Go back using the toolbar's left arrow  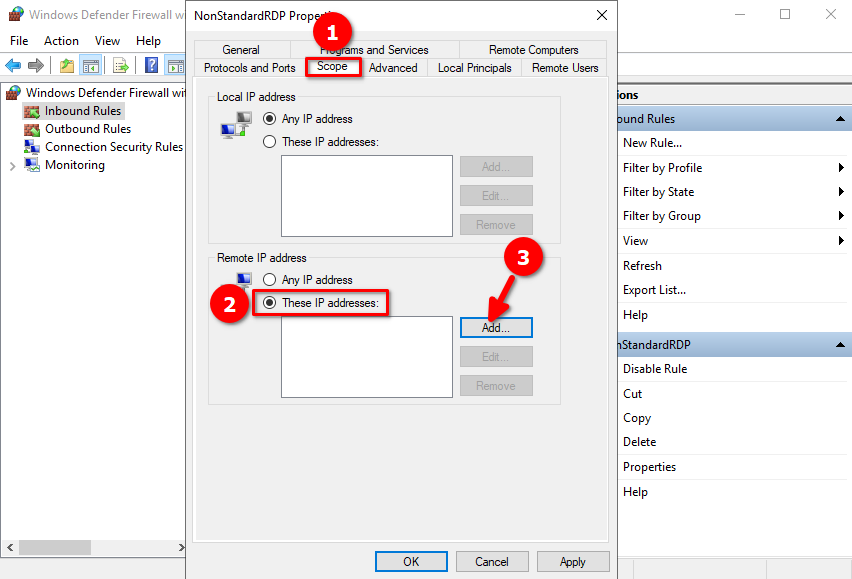[x=13, y=66]
